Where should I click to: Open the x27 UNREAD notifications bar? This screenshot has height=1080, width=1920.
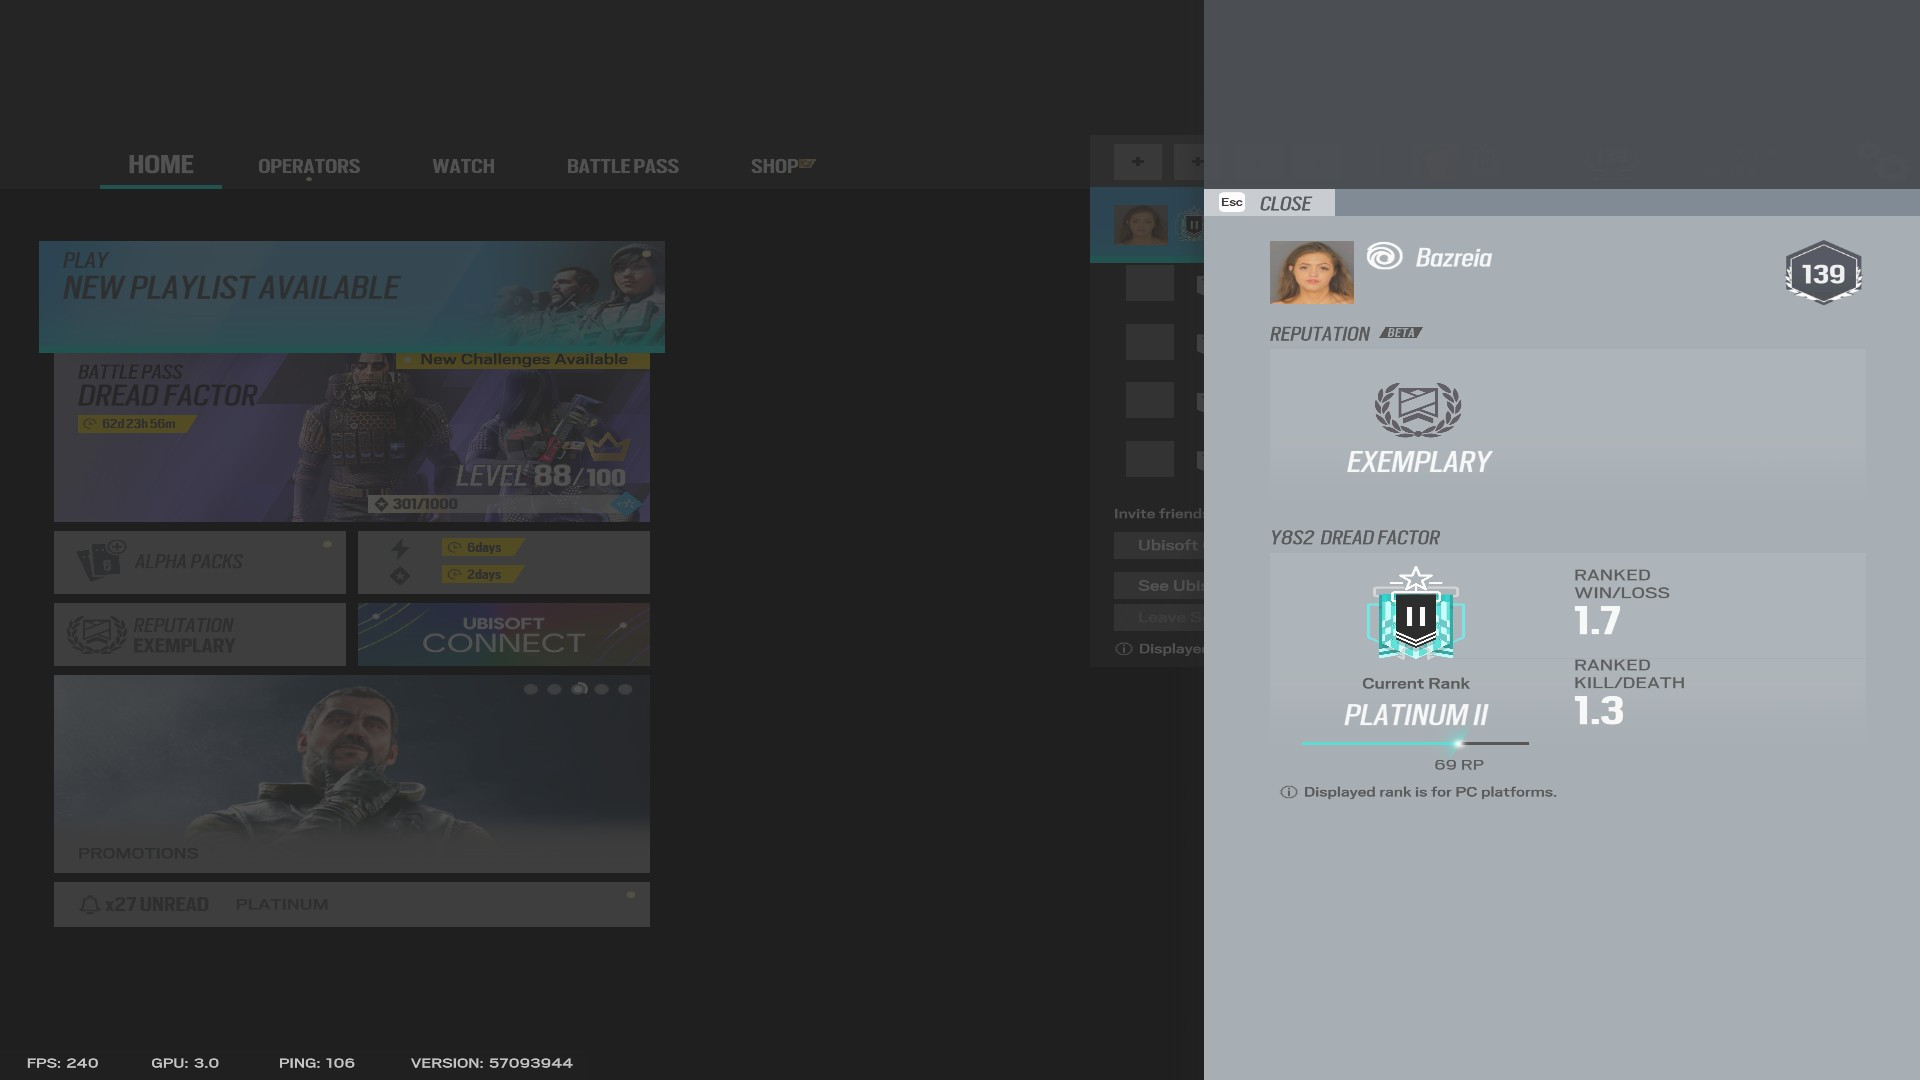pyautogui.click(x=352, y=904)
